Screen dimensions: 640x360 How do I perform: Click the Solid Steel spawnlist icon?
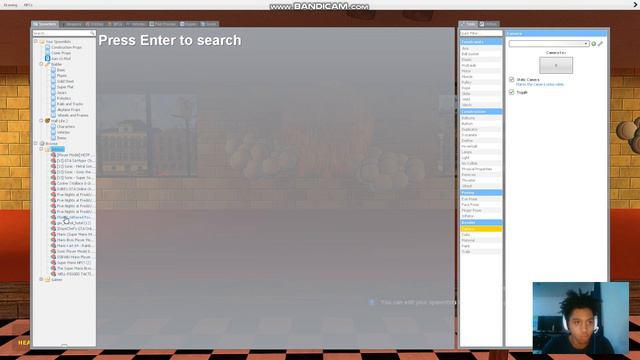click(53, 81)
